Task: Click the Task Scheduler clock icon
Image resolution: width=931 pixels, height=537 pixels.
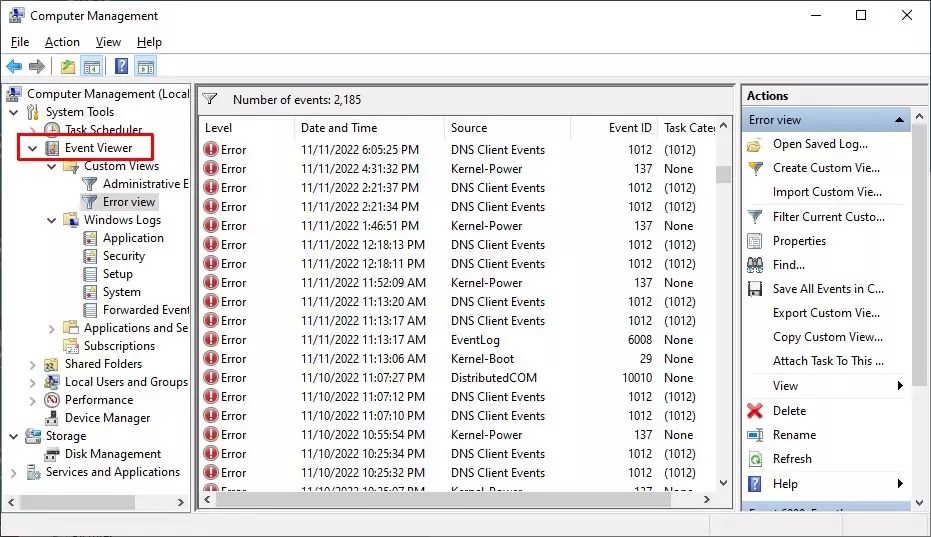Action: 52,129
